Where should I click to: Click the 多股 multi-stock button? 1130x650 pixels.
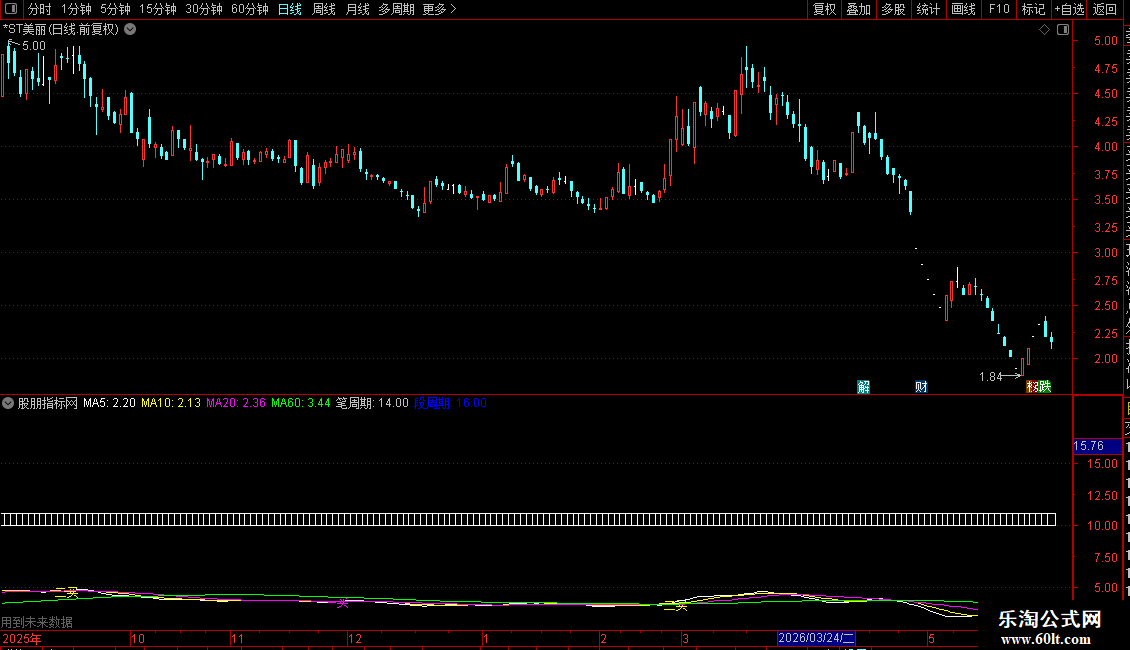click(894, 9)
